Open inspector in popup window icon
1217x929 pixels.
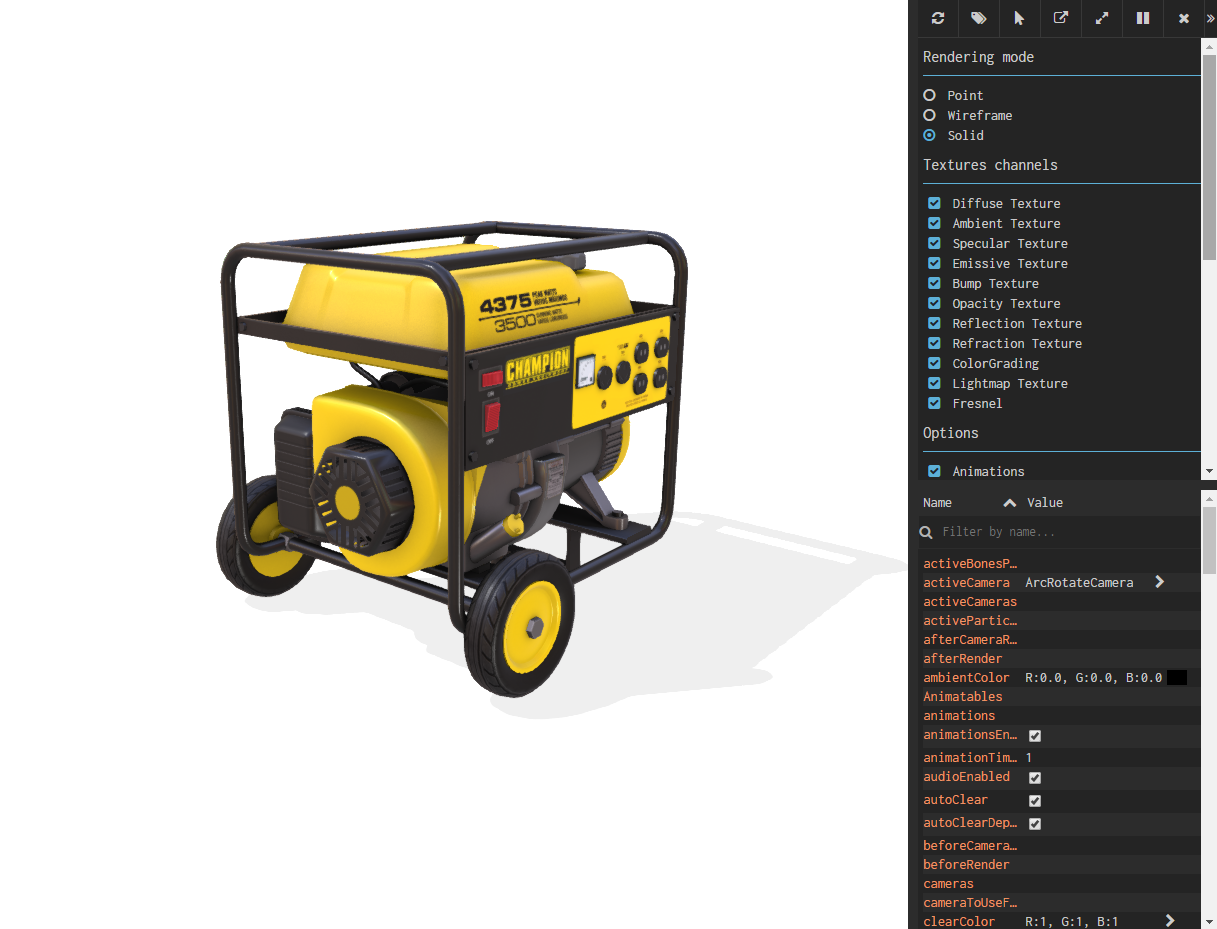pos(1061,18)
